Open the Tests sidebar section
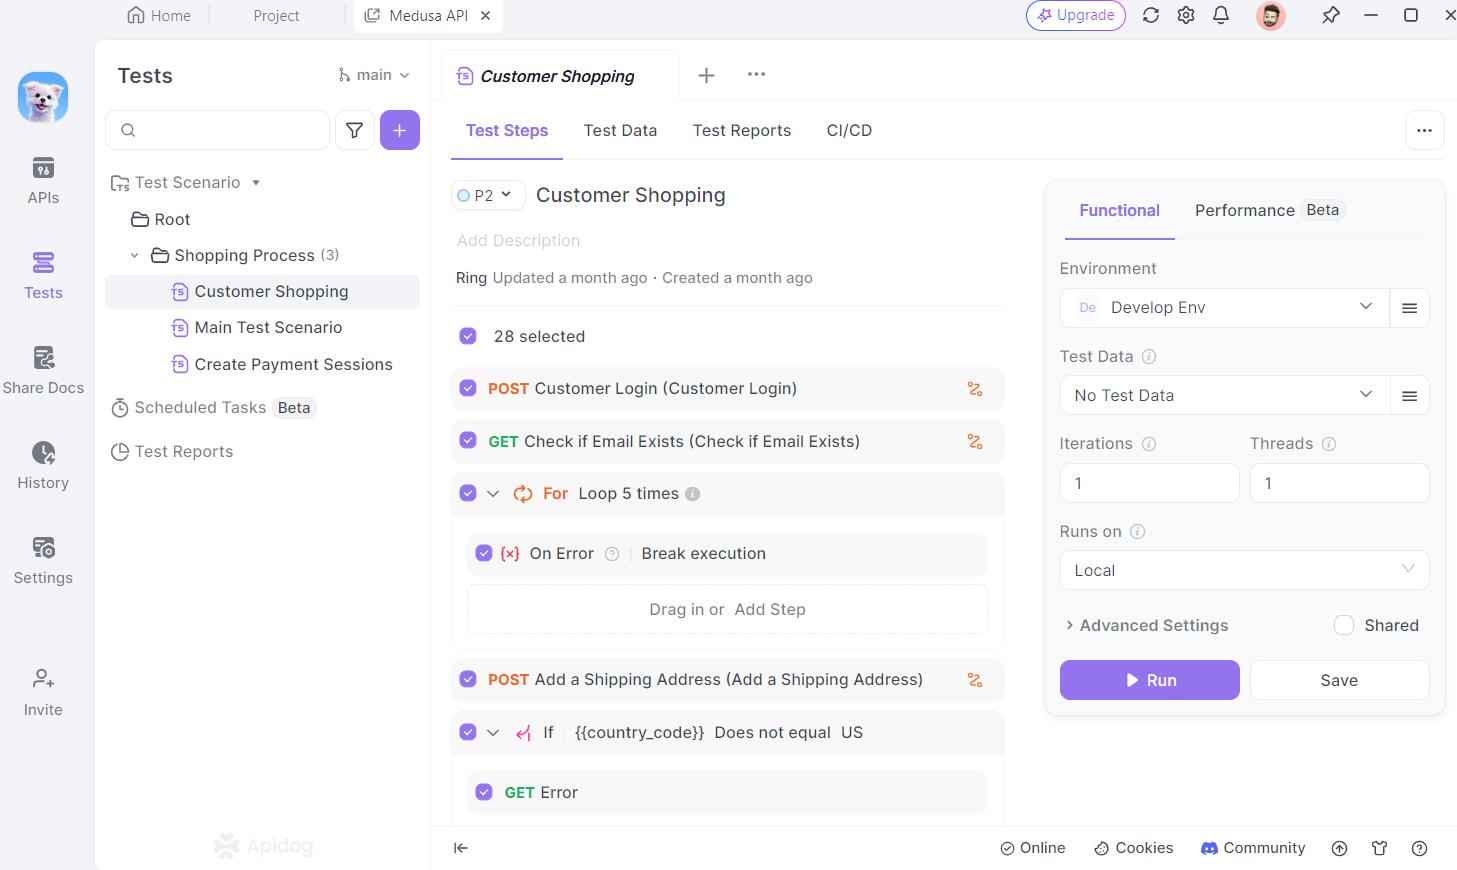Image resolution: width=1457 pixels, height=870 pixels. click(x=43, y=275)
